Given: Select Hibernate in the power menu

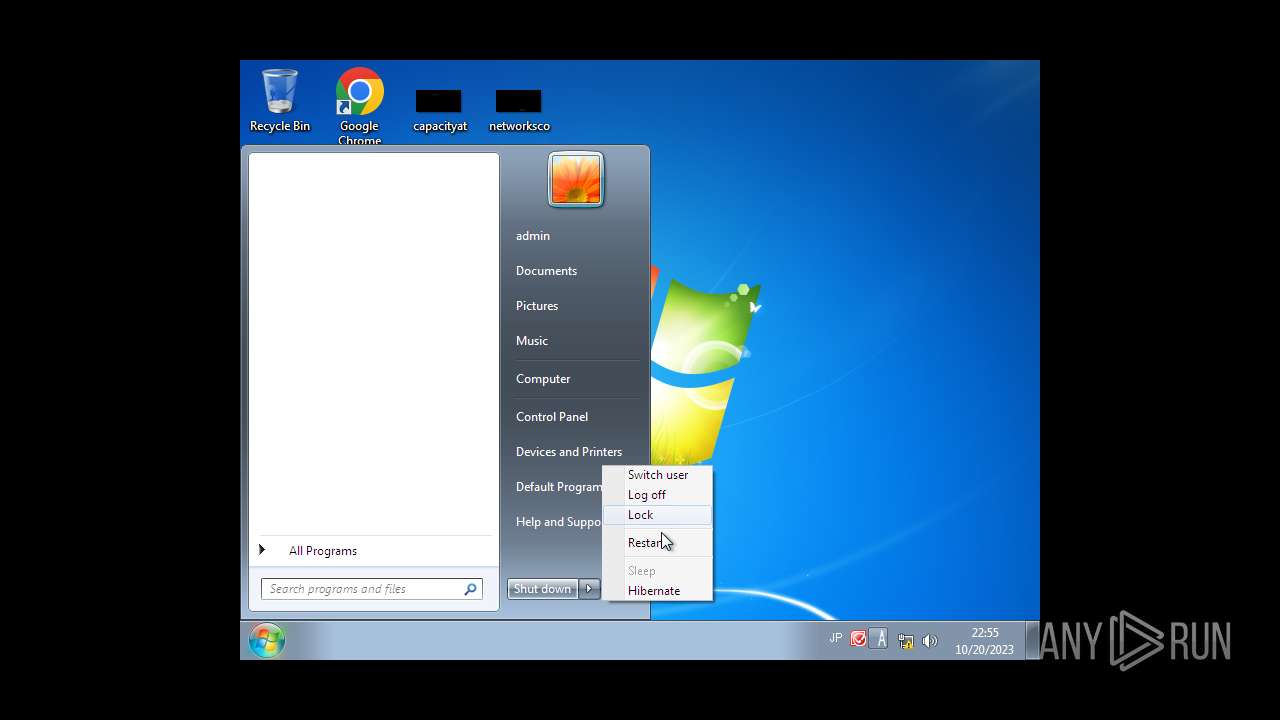Looking at the screenshot, I should [x=658, y=591].
